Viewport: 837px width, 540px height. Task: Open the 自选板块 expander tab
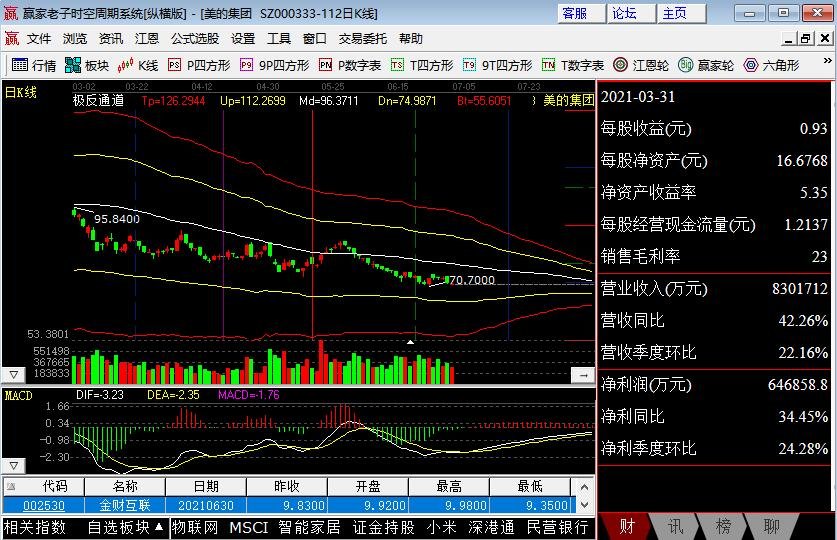click(x=125, y=527)
